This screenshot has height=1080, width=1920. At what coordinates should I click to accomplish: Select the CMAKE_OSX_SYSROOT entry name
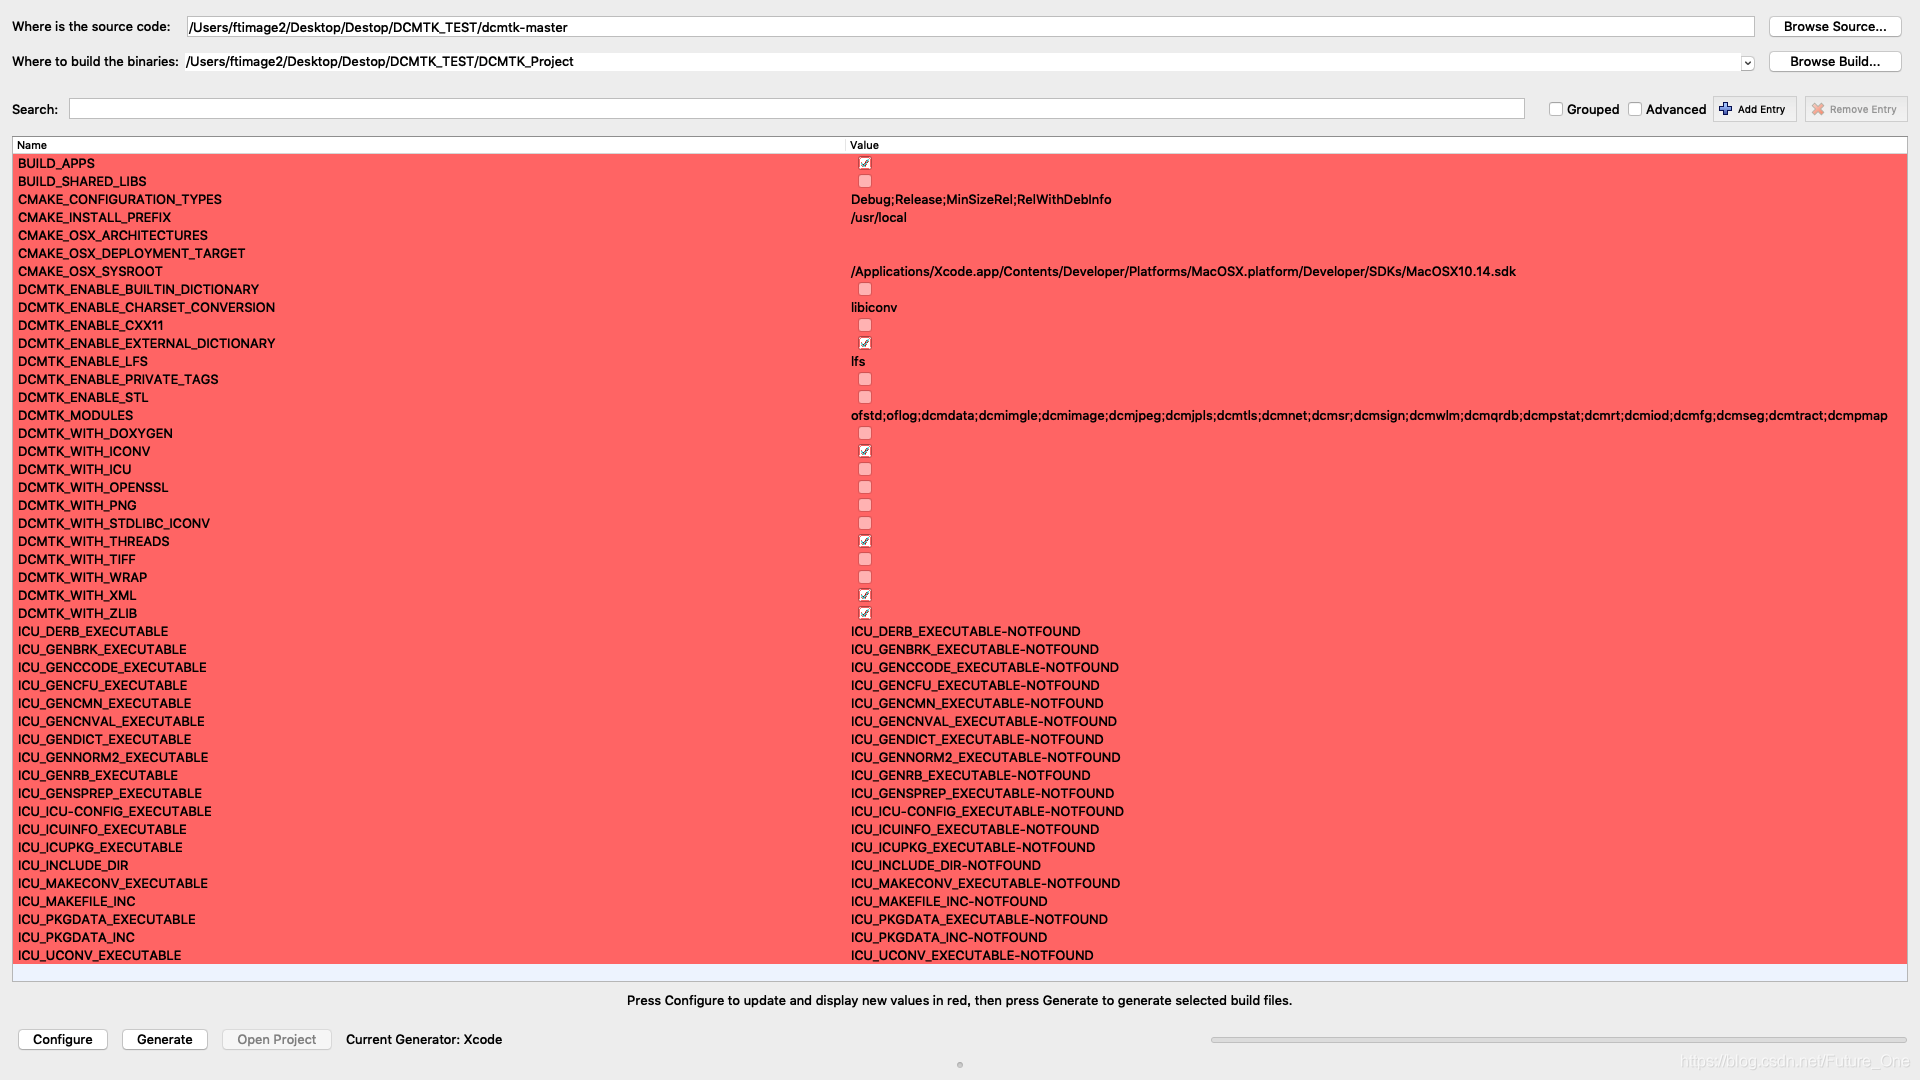coord(90,271)
